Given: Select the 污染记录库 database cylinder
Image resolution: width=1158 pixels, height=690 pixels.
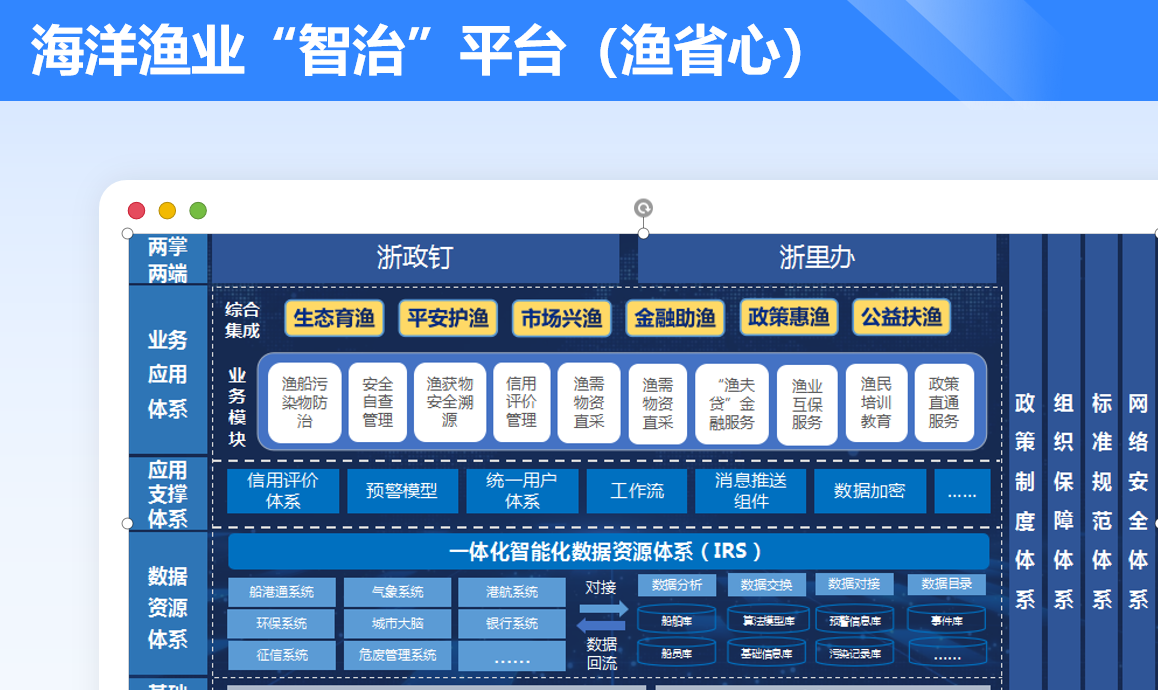Looking at the screenshot, I should click(x=854, y=652).
